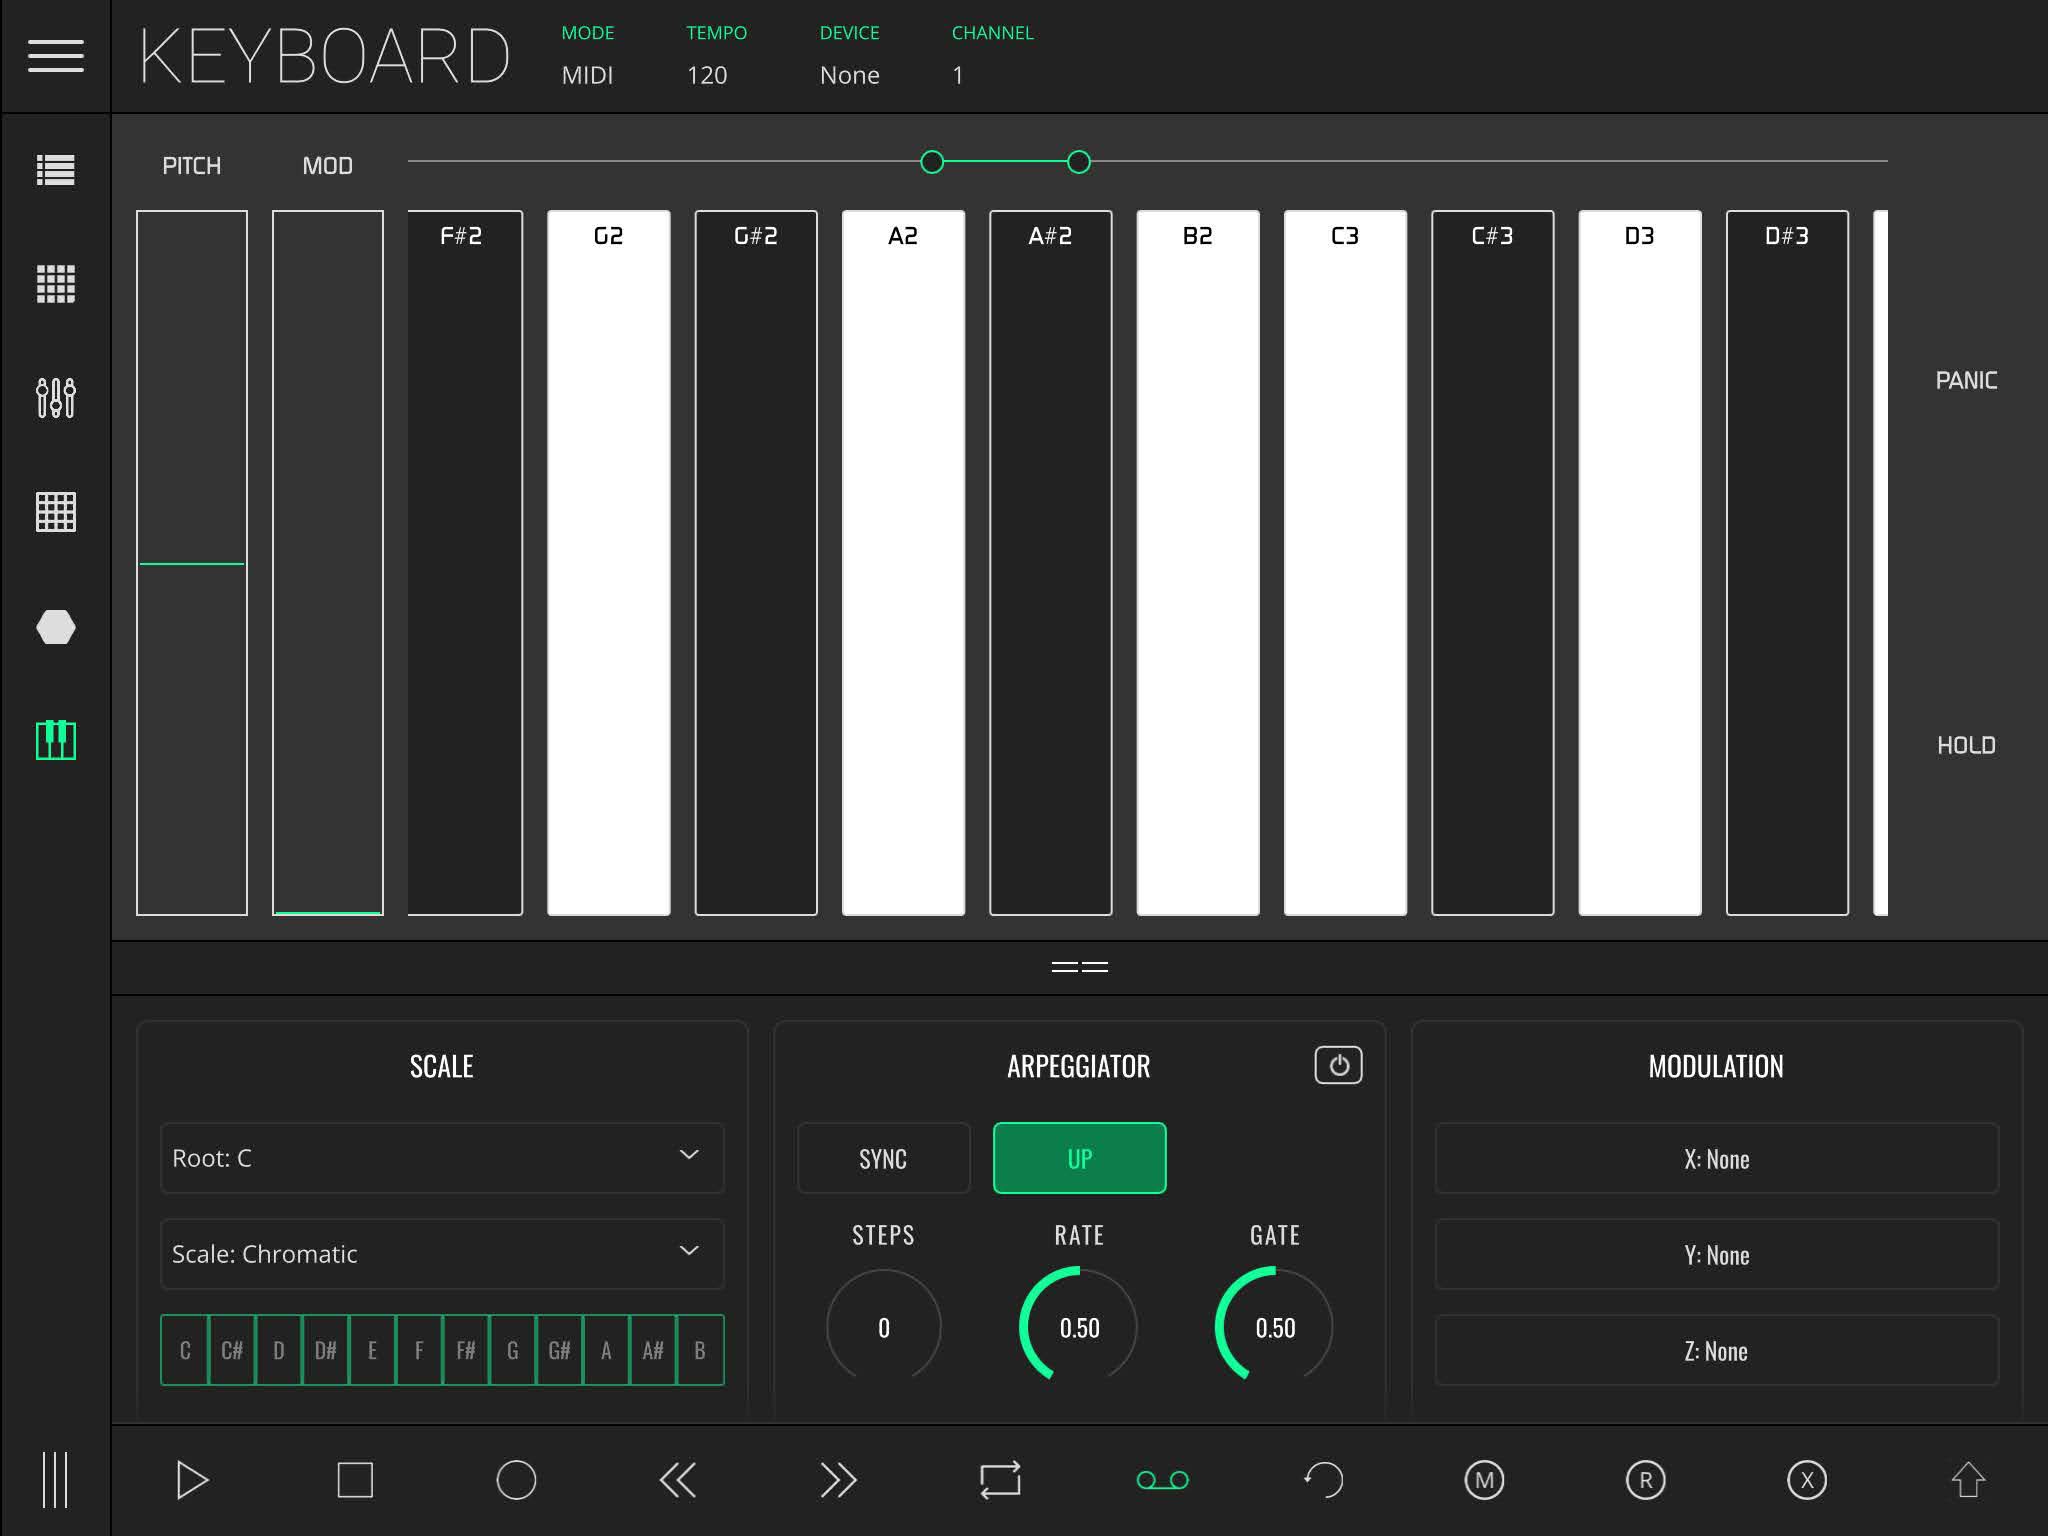The height and width of the screenshot is (1536, 2048).
Task: Play the F#2 key
Action: pos(465,563)
